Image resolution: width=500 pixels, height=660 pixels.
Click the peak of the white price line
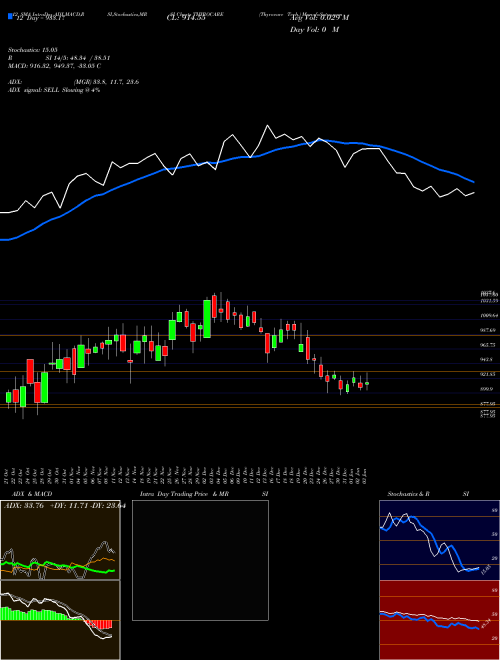267,126
